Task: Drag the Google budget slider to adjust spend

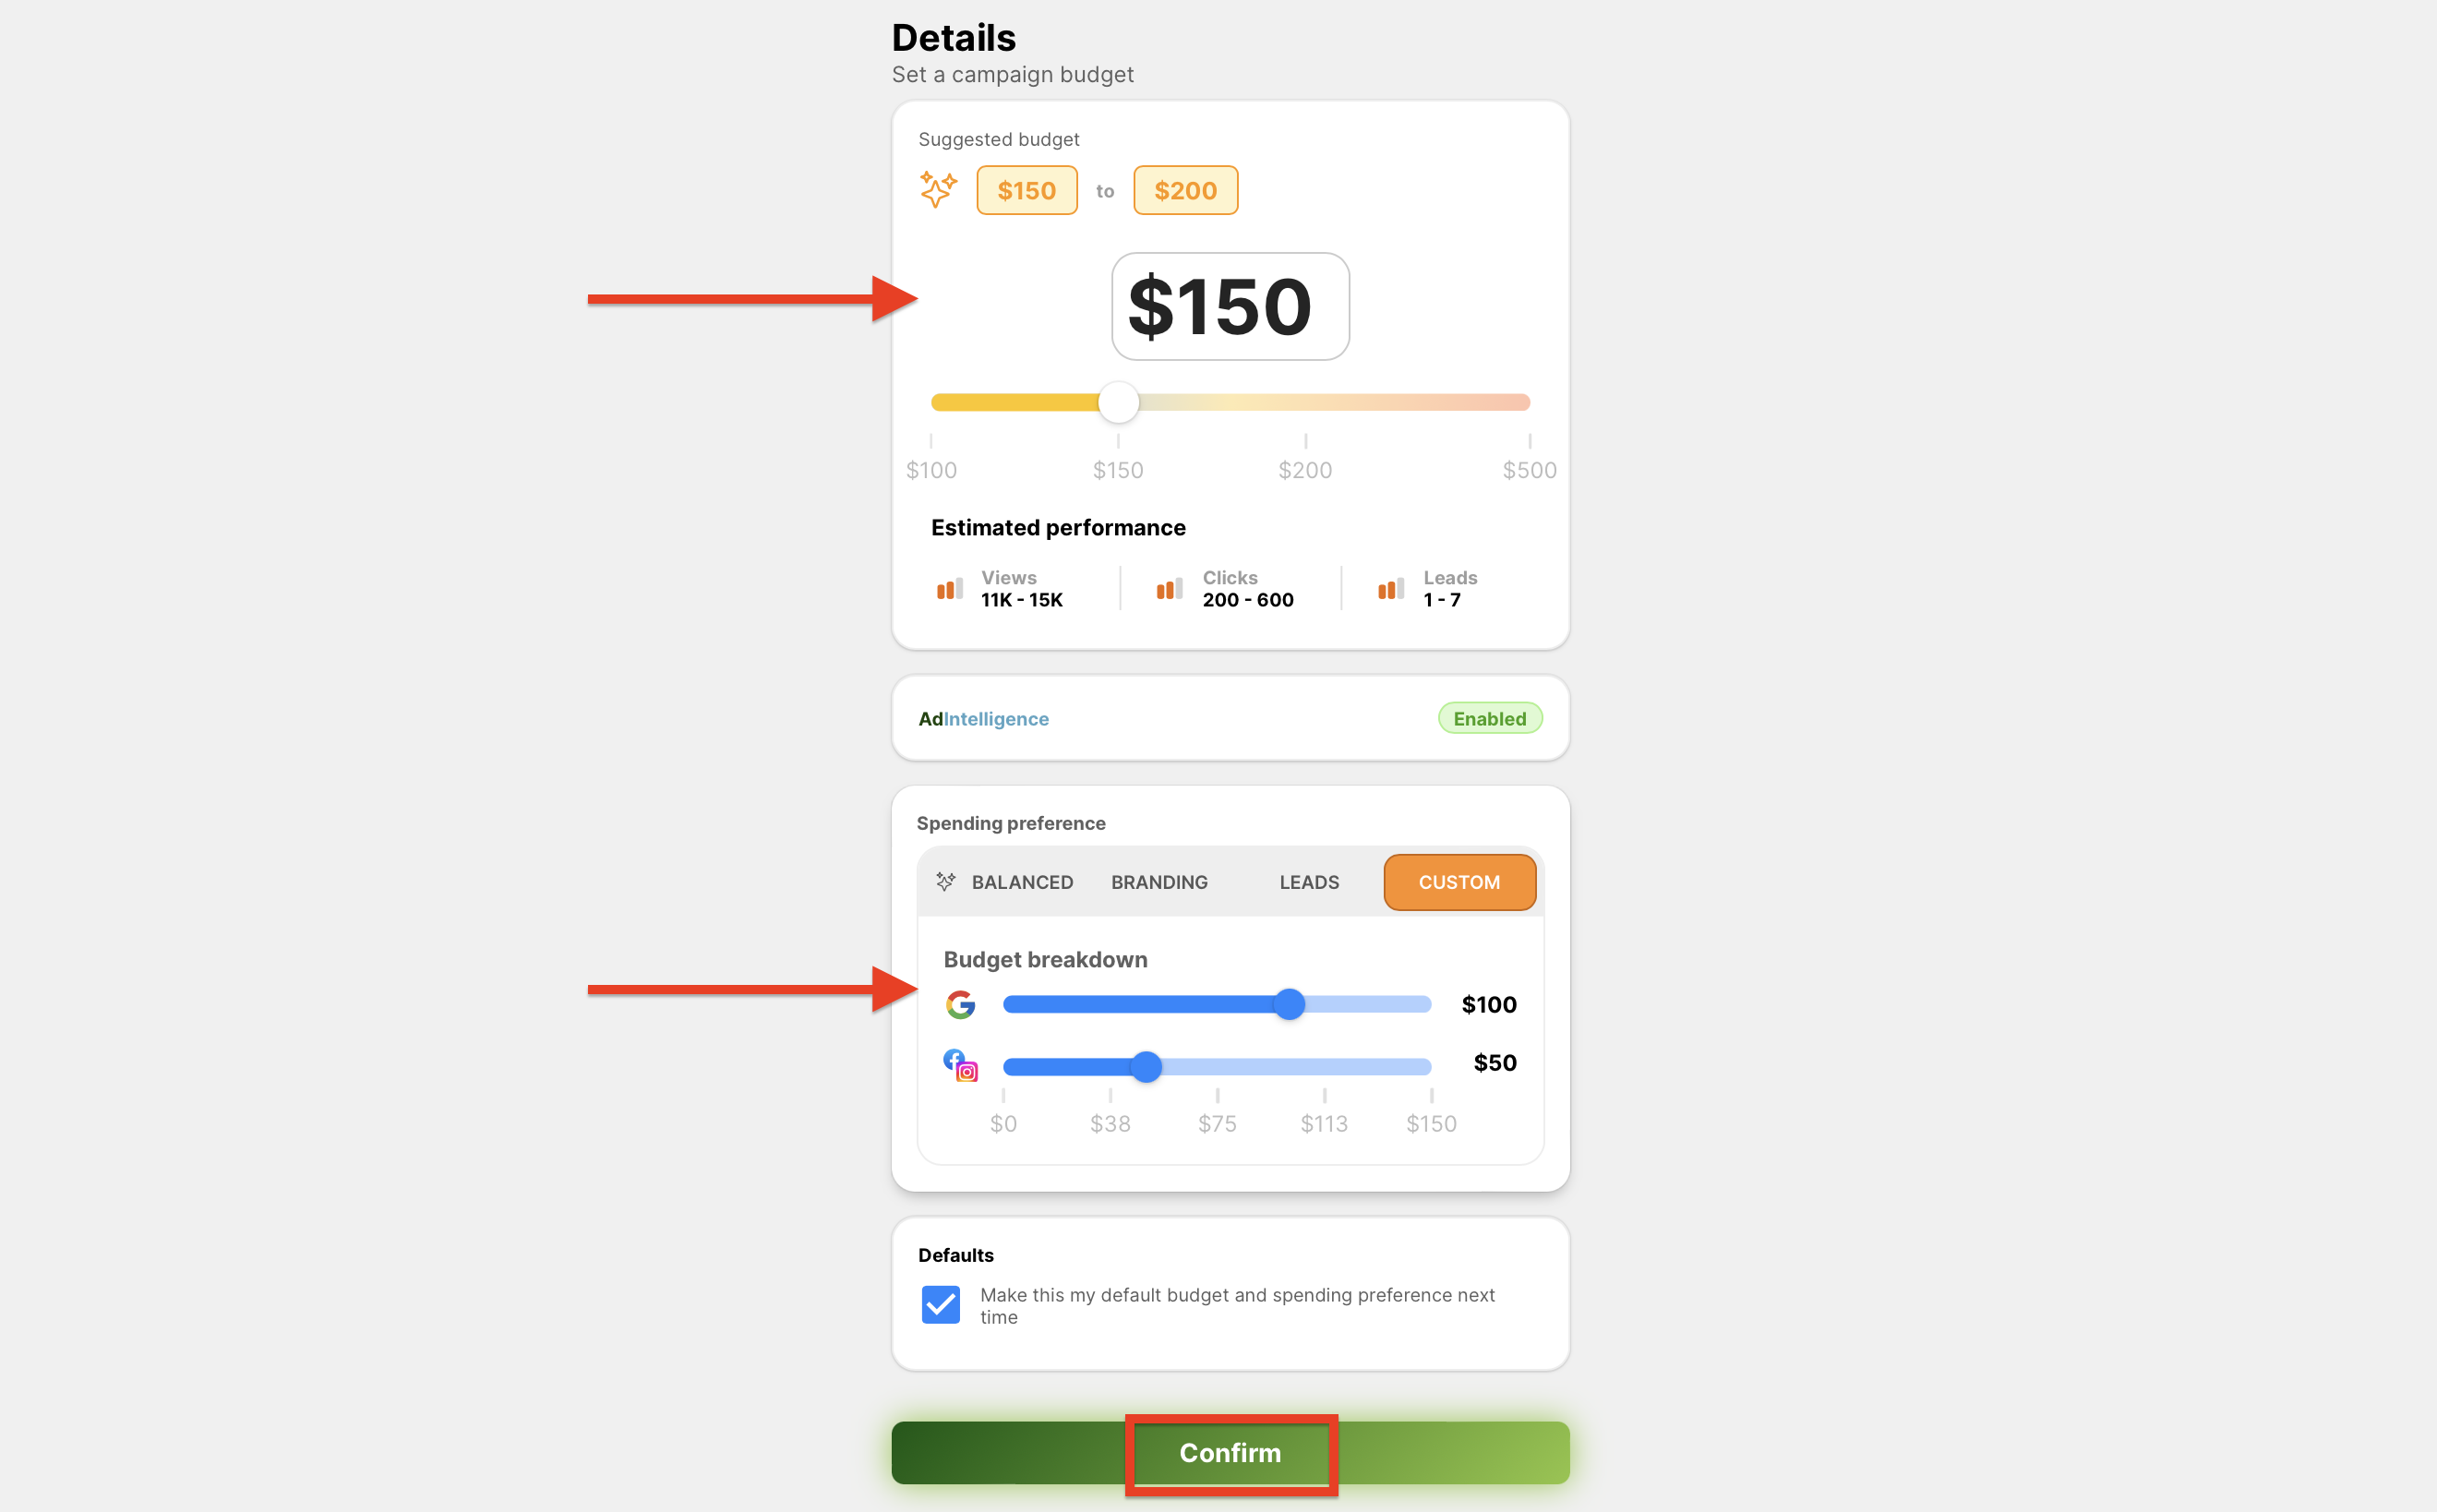Action: 1291,1003
